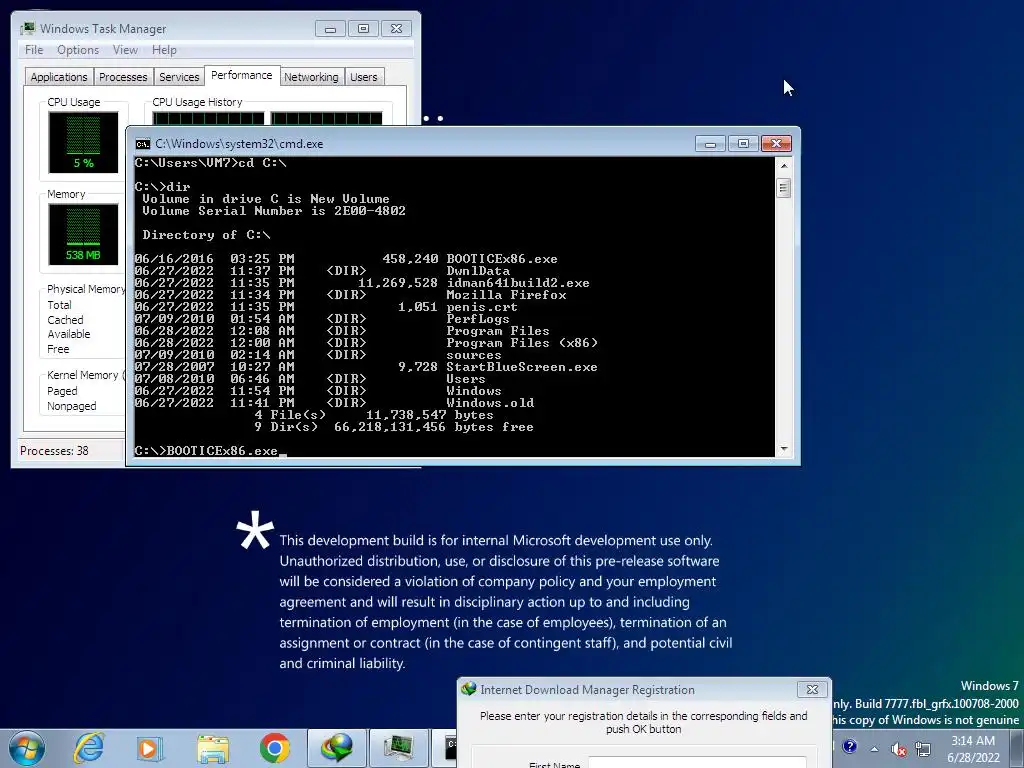Viewport: 1024px width, 768px height.
Task: Switch to the Applications tab
Action: [x=59, y=77]
